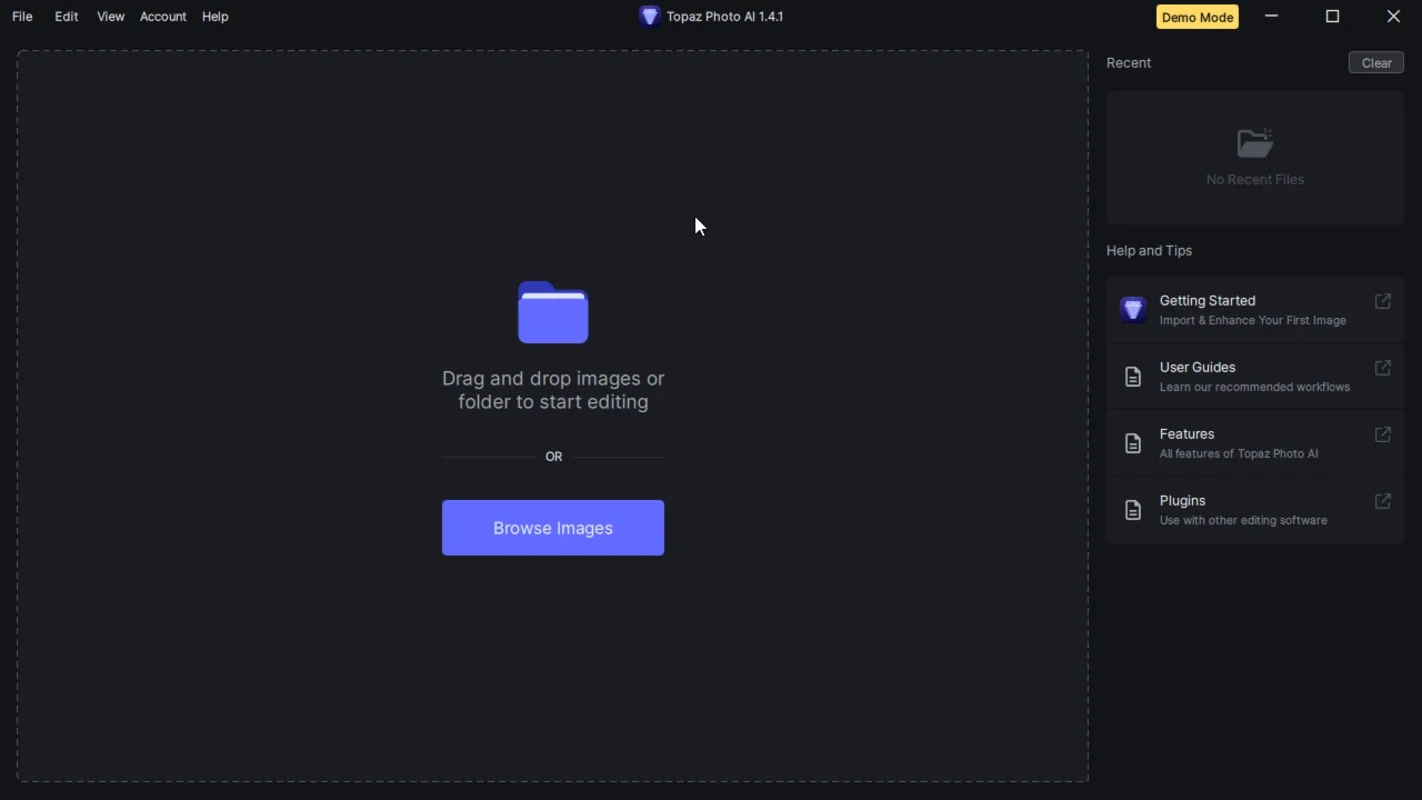Click the Demo Mode badge
The width and height of the screenshot is (1422, 800).
[x=1197, y=17]
